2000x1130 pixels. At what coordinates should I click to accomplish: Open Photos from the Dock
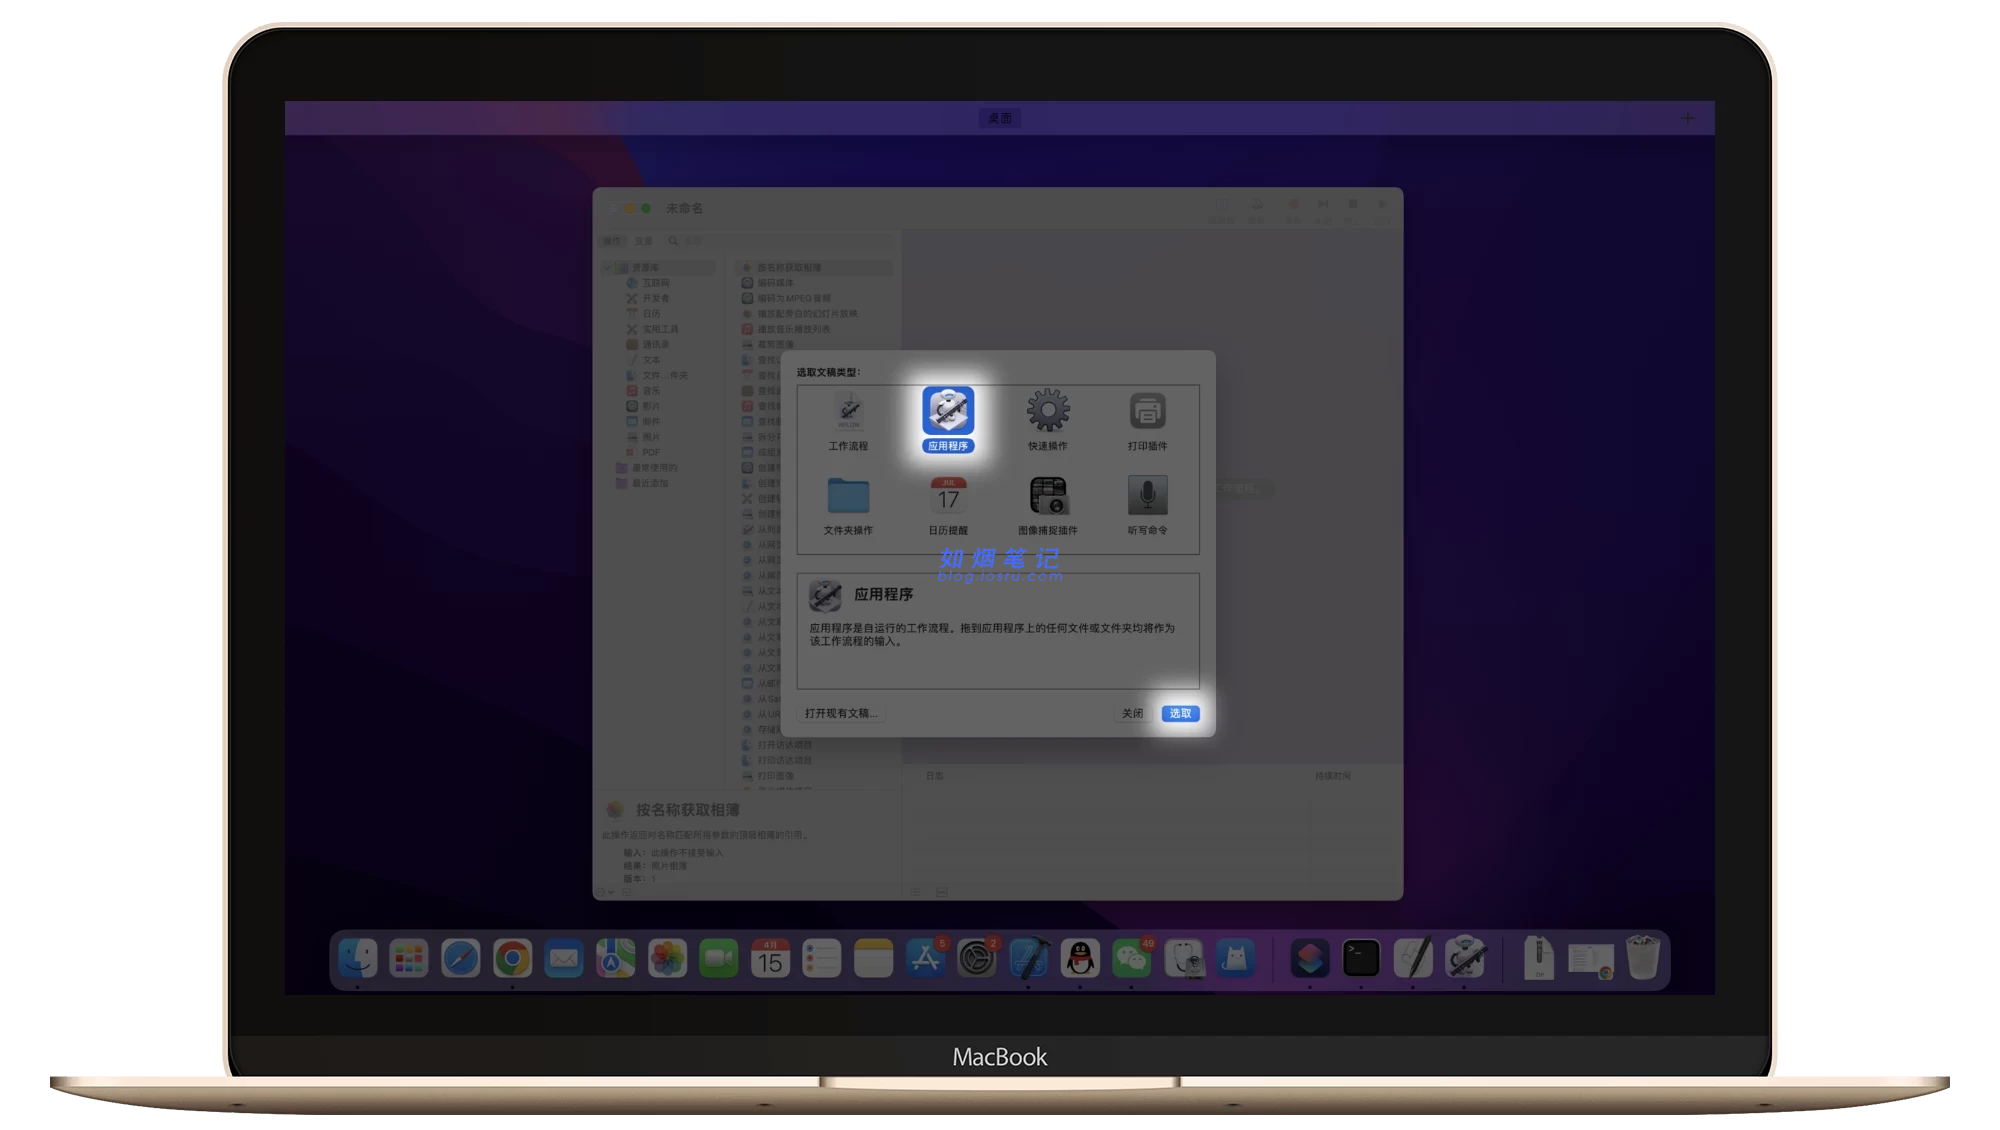[667, 959]
